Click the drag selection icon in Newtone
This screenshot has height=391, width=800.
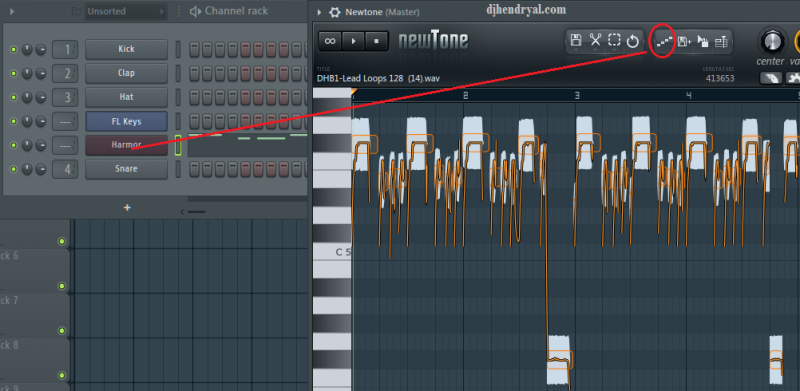click(x=703, y=42)
